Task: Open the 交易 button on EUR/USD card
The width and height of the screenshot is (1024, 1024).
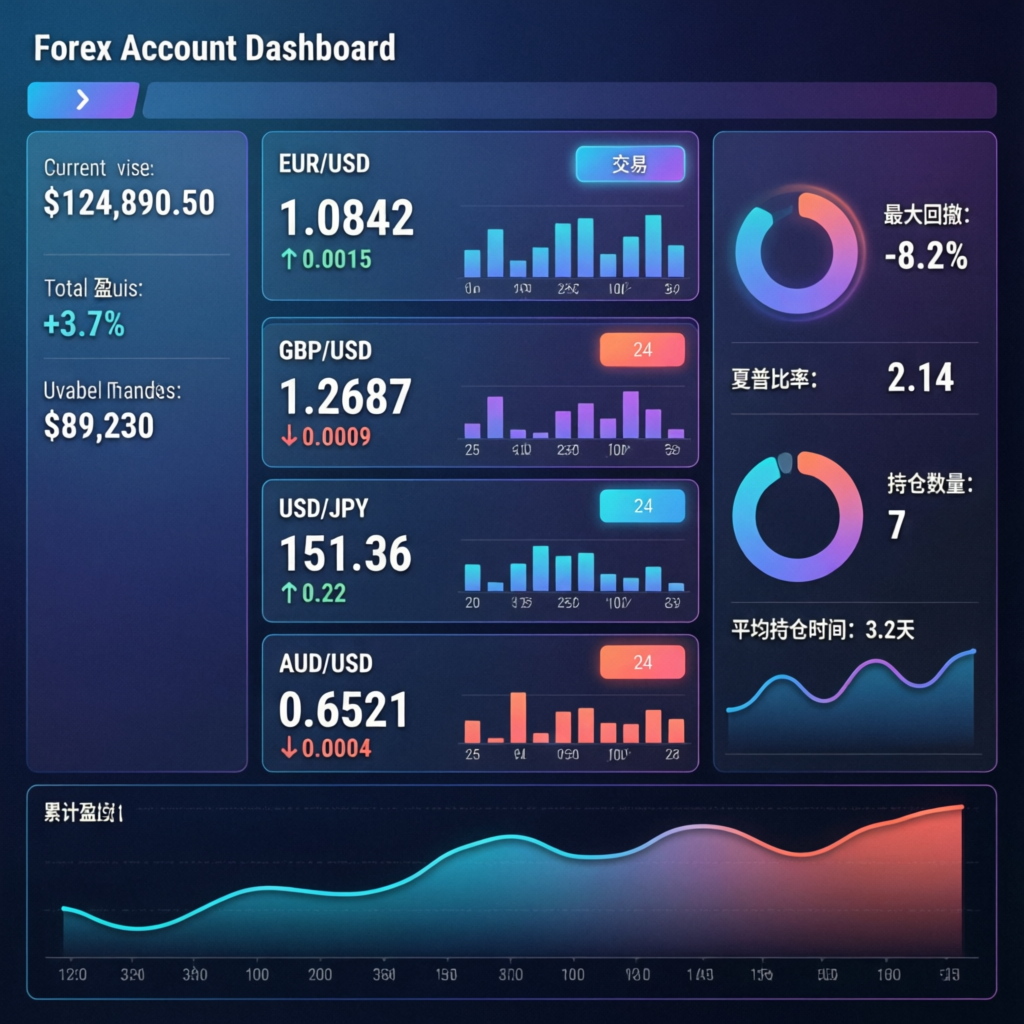Action: 630,164
